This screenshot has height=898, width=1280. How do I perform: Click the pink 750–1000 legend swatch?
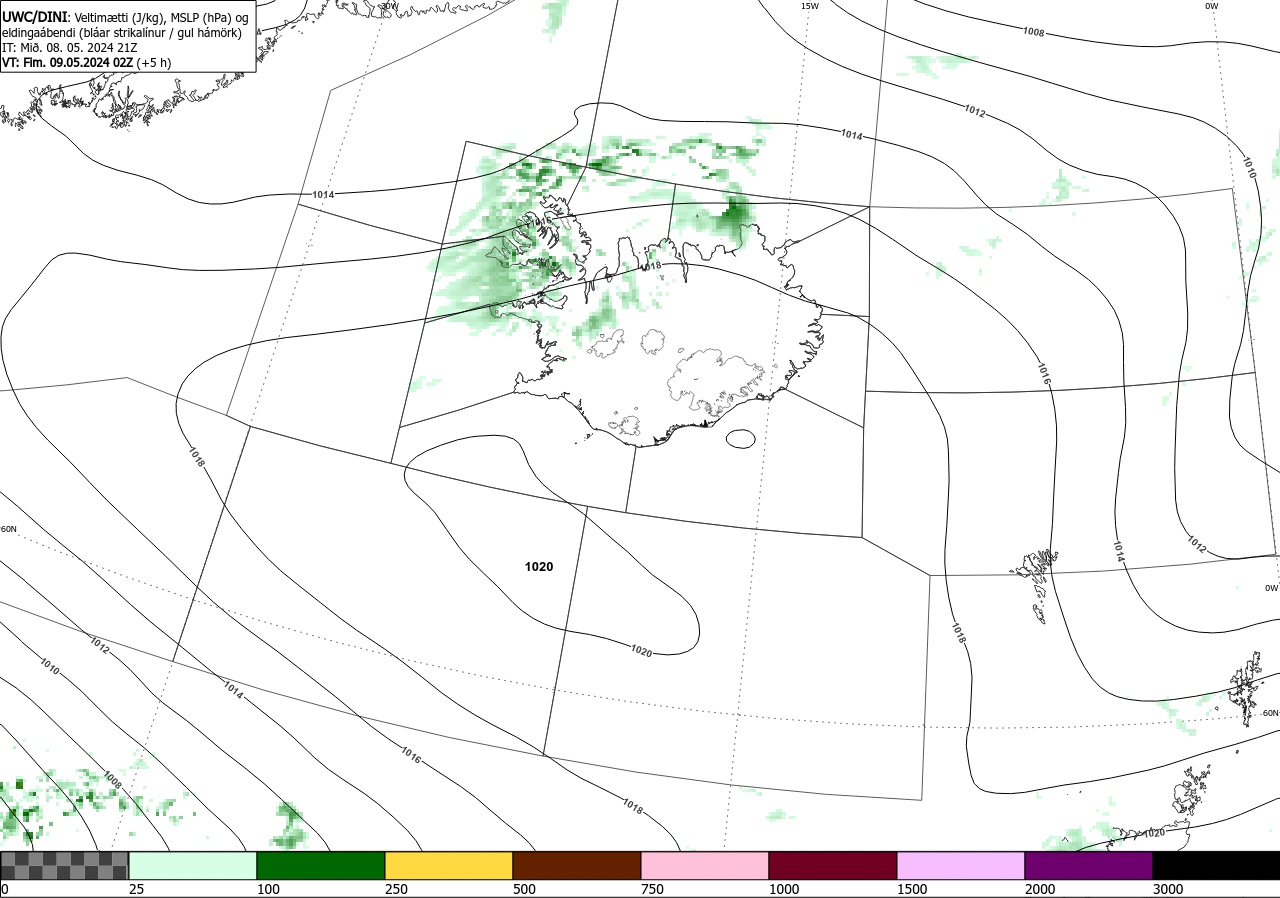(x=705, y=865)
